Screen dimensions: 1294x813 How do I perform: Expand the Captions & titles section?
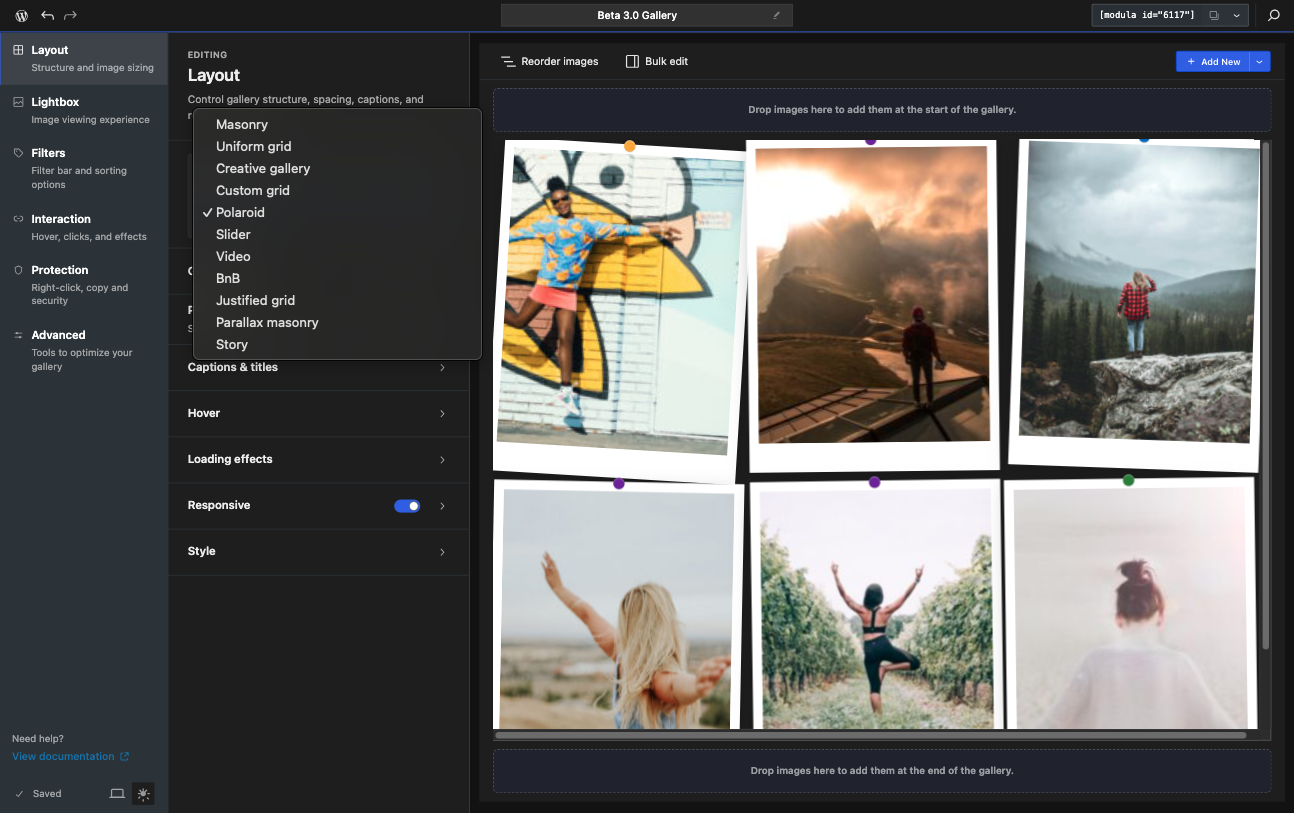318,368
